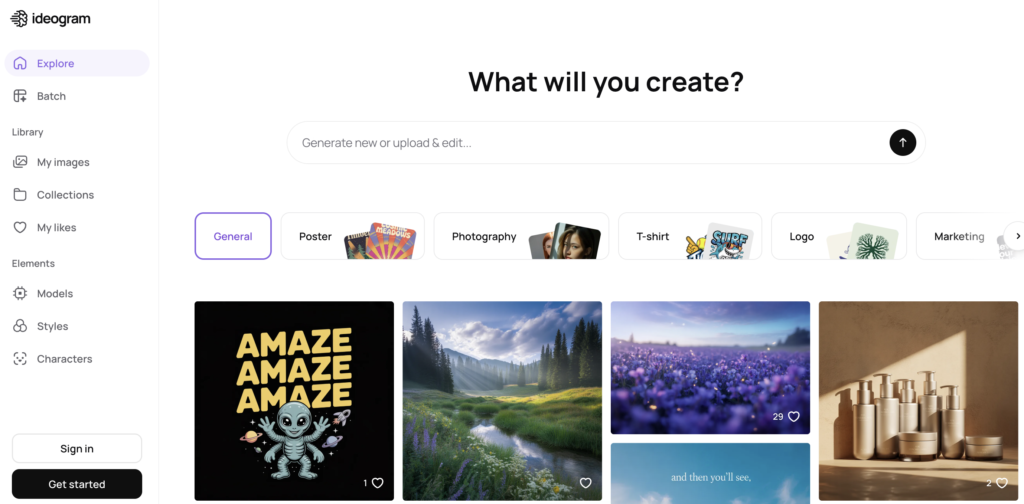
Task: Open Explore via its home icon
Action: 20,63
